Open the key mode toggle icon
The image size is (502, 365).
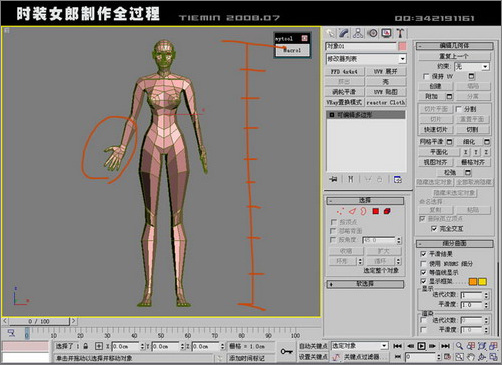397,357
